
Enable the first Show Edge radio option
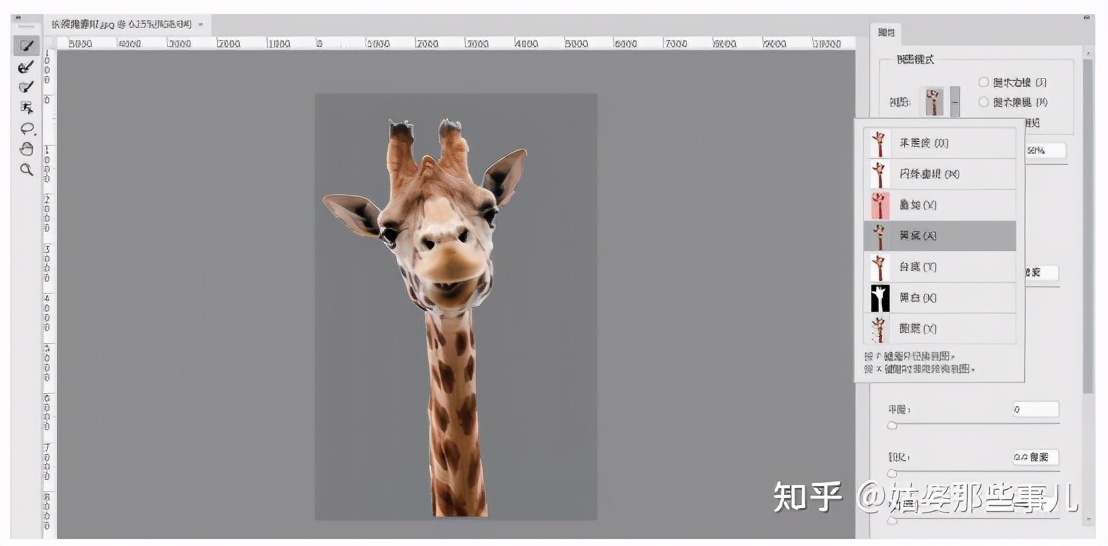pyautogui.click(x=984, y=82)
